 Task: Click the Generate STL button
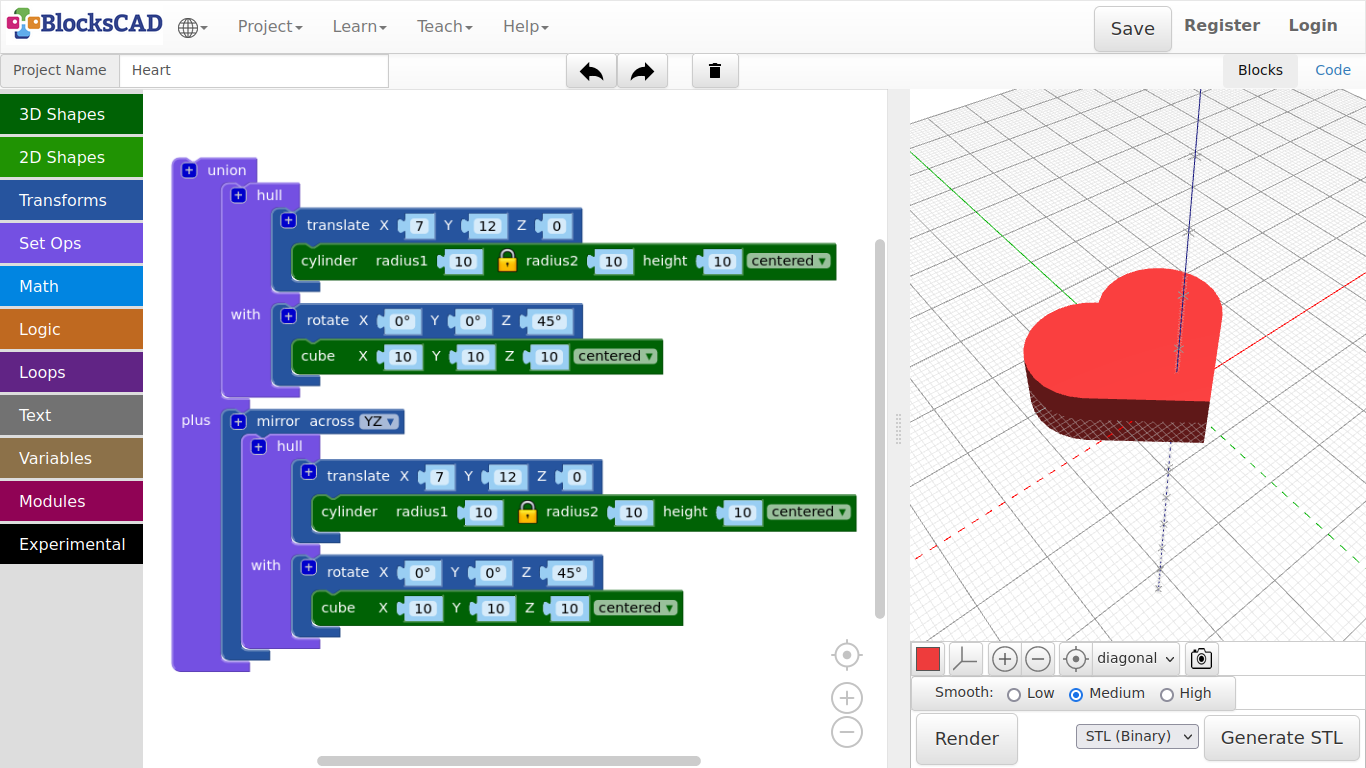pyautogui.click(x=1281, y=738)
